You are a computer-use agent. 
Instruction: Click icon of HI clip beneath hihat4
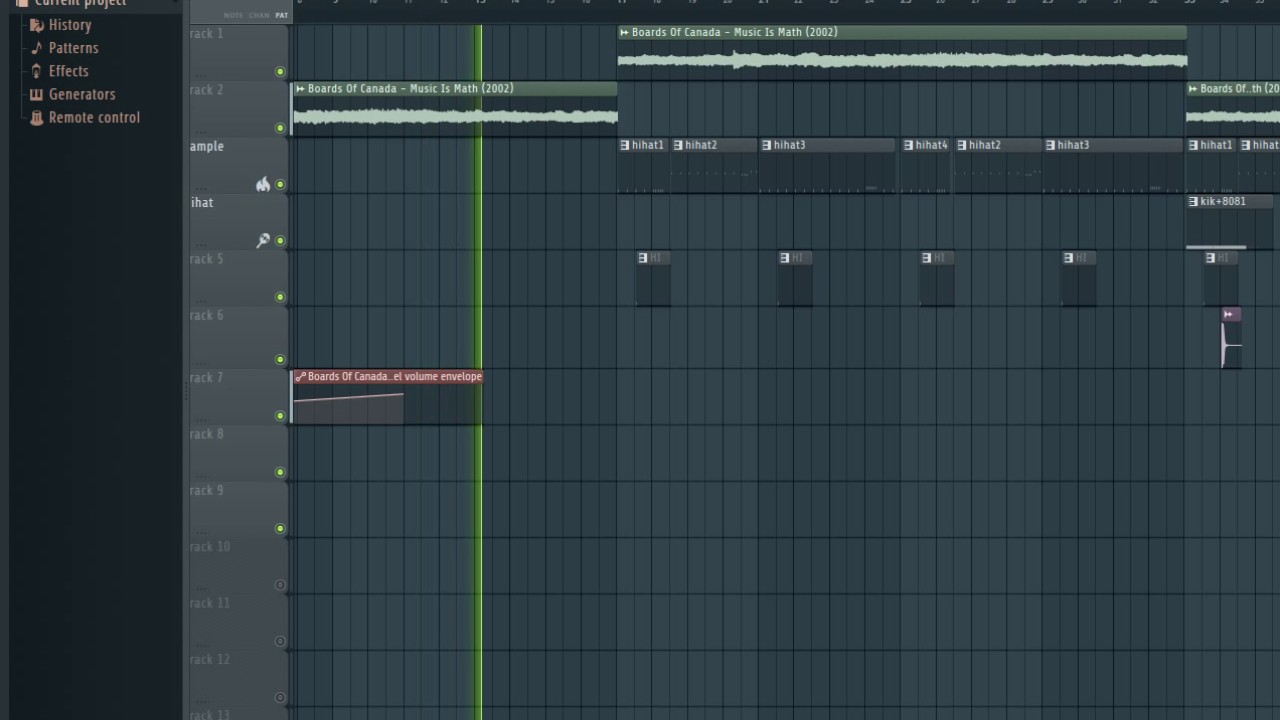point(926,258)
